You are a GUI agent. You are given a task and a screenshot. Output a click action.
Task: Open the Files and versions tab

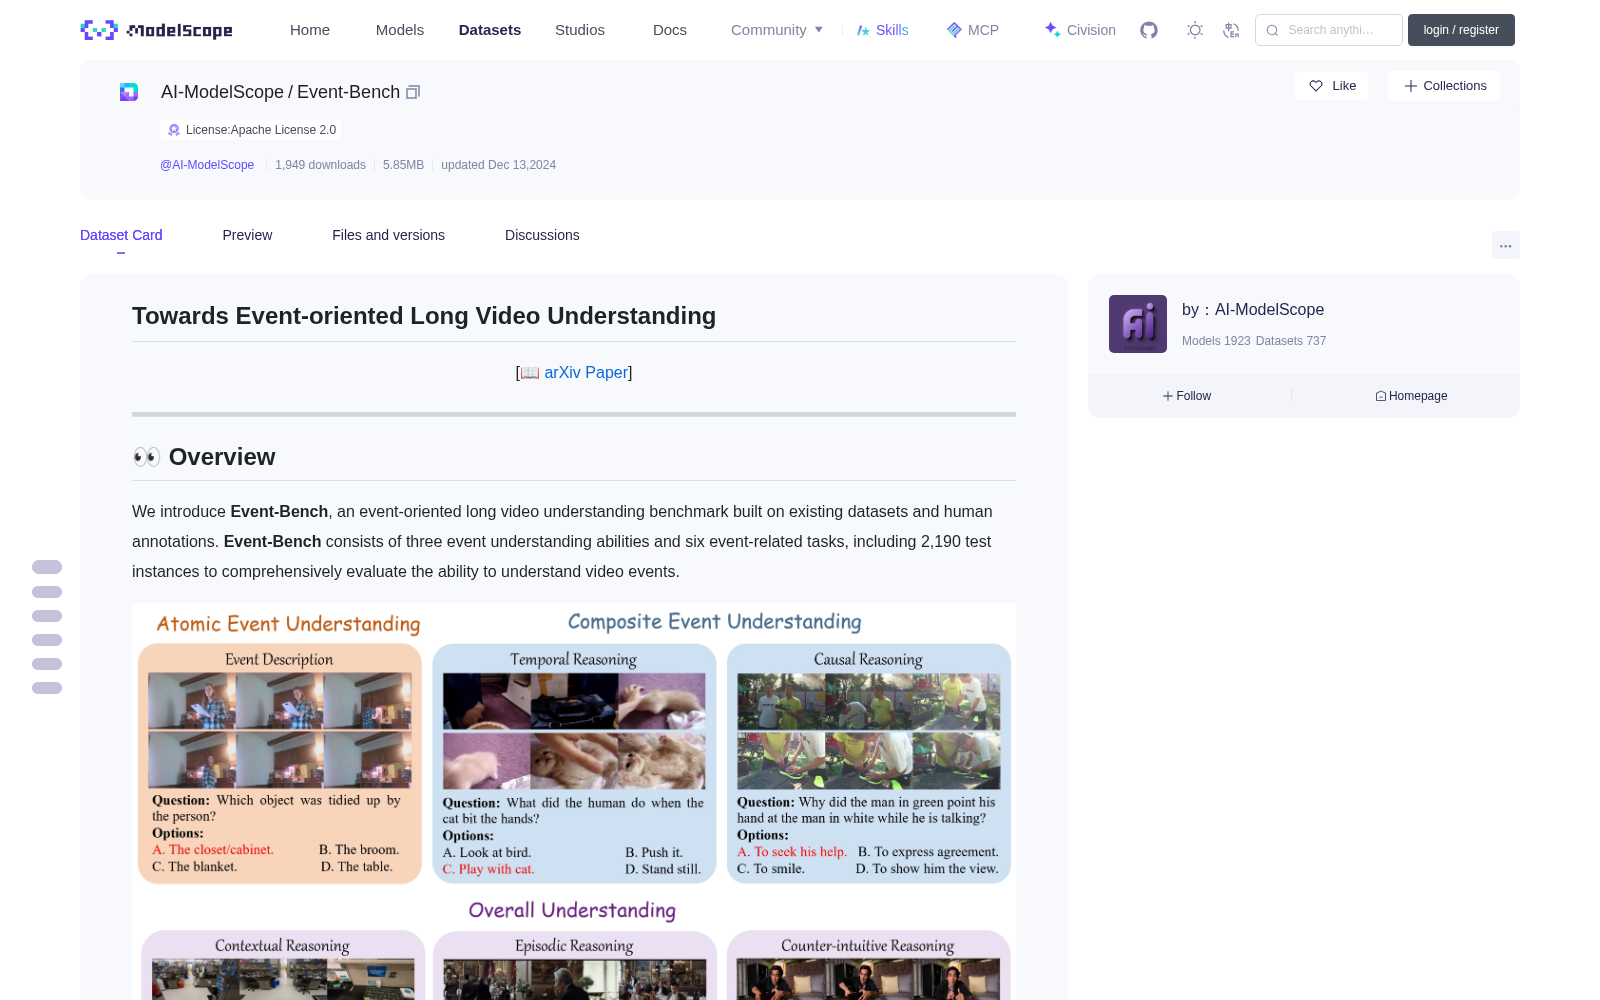coord(388,235)
